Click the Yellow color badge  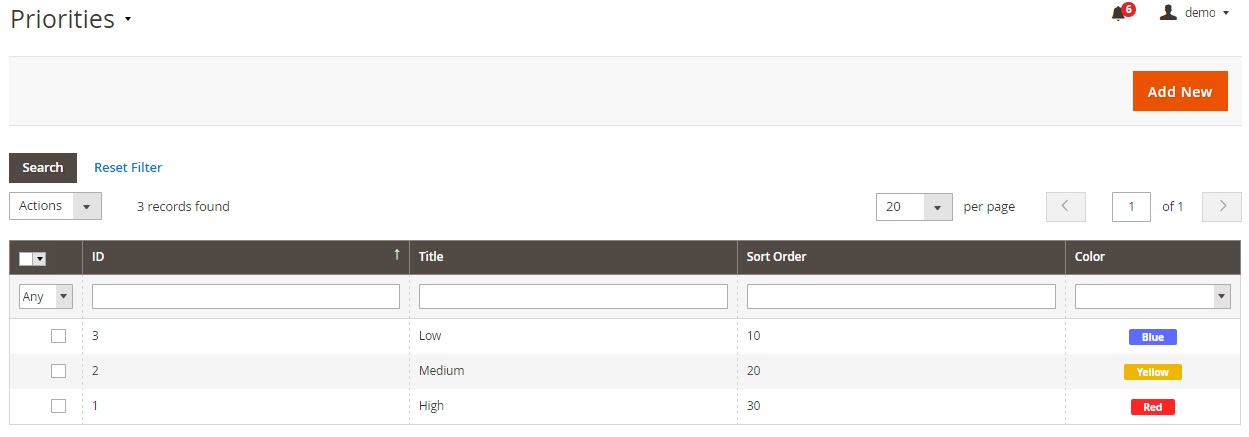point(1153,372)
